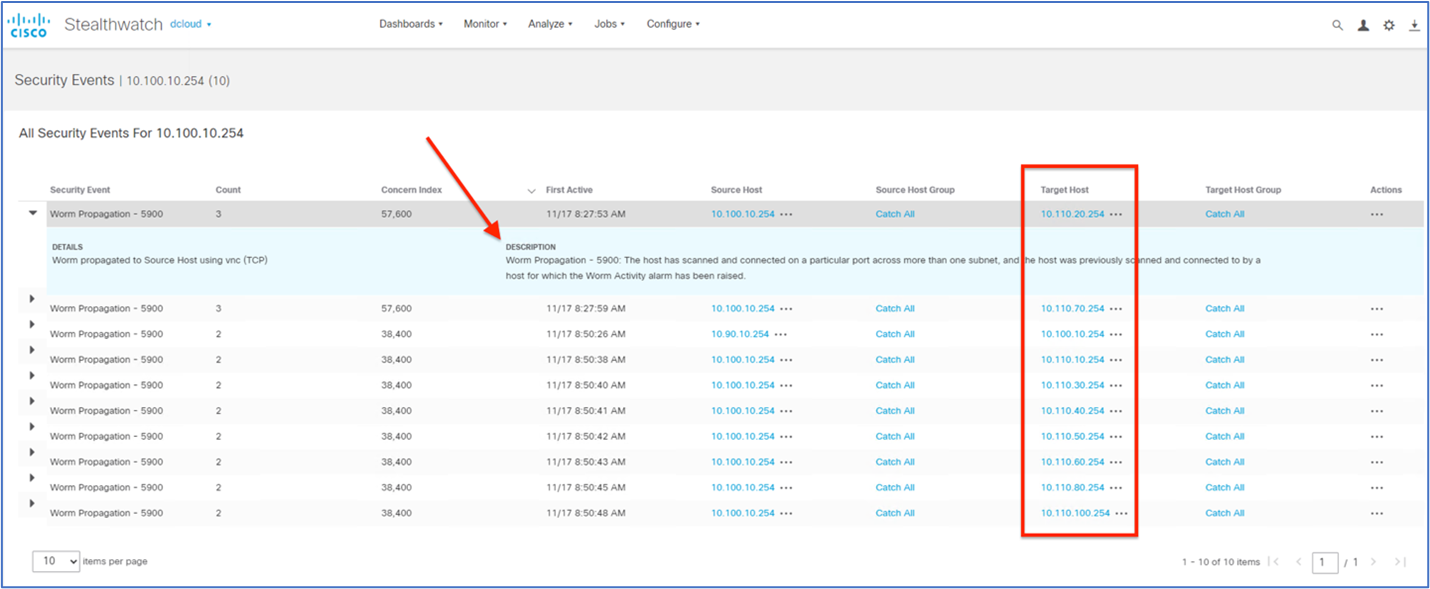
Task: Click the download icon in top bar
Action: pyautogui.click(x=1414, y=26)
